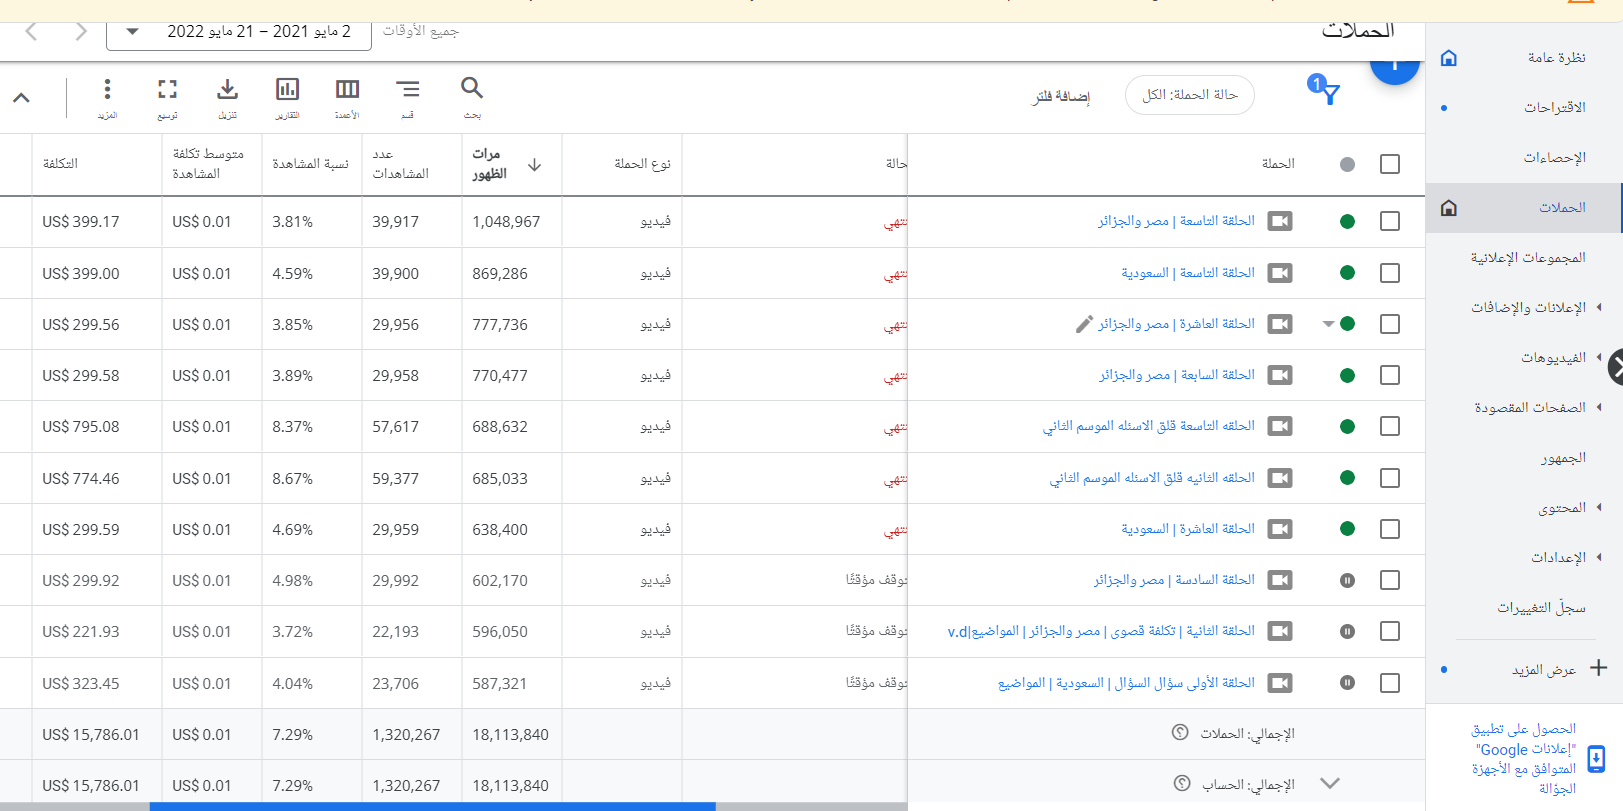Tick the select-all checkbox in table header

click(1389, 164)
